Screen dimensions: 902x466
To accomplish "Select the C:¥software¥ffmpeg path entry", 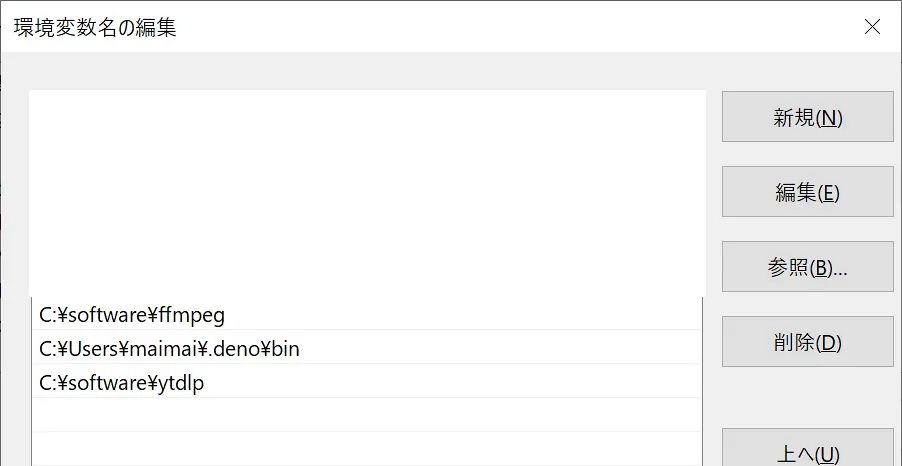I will coord(132,315).
